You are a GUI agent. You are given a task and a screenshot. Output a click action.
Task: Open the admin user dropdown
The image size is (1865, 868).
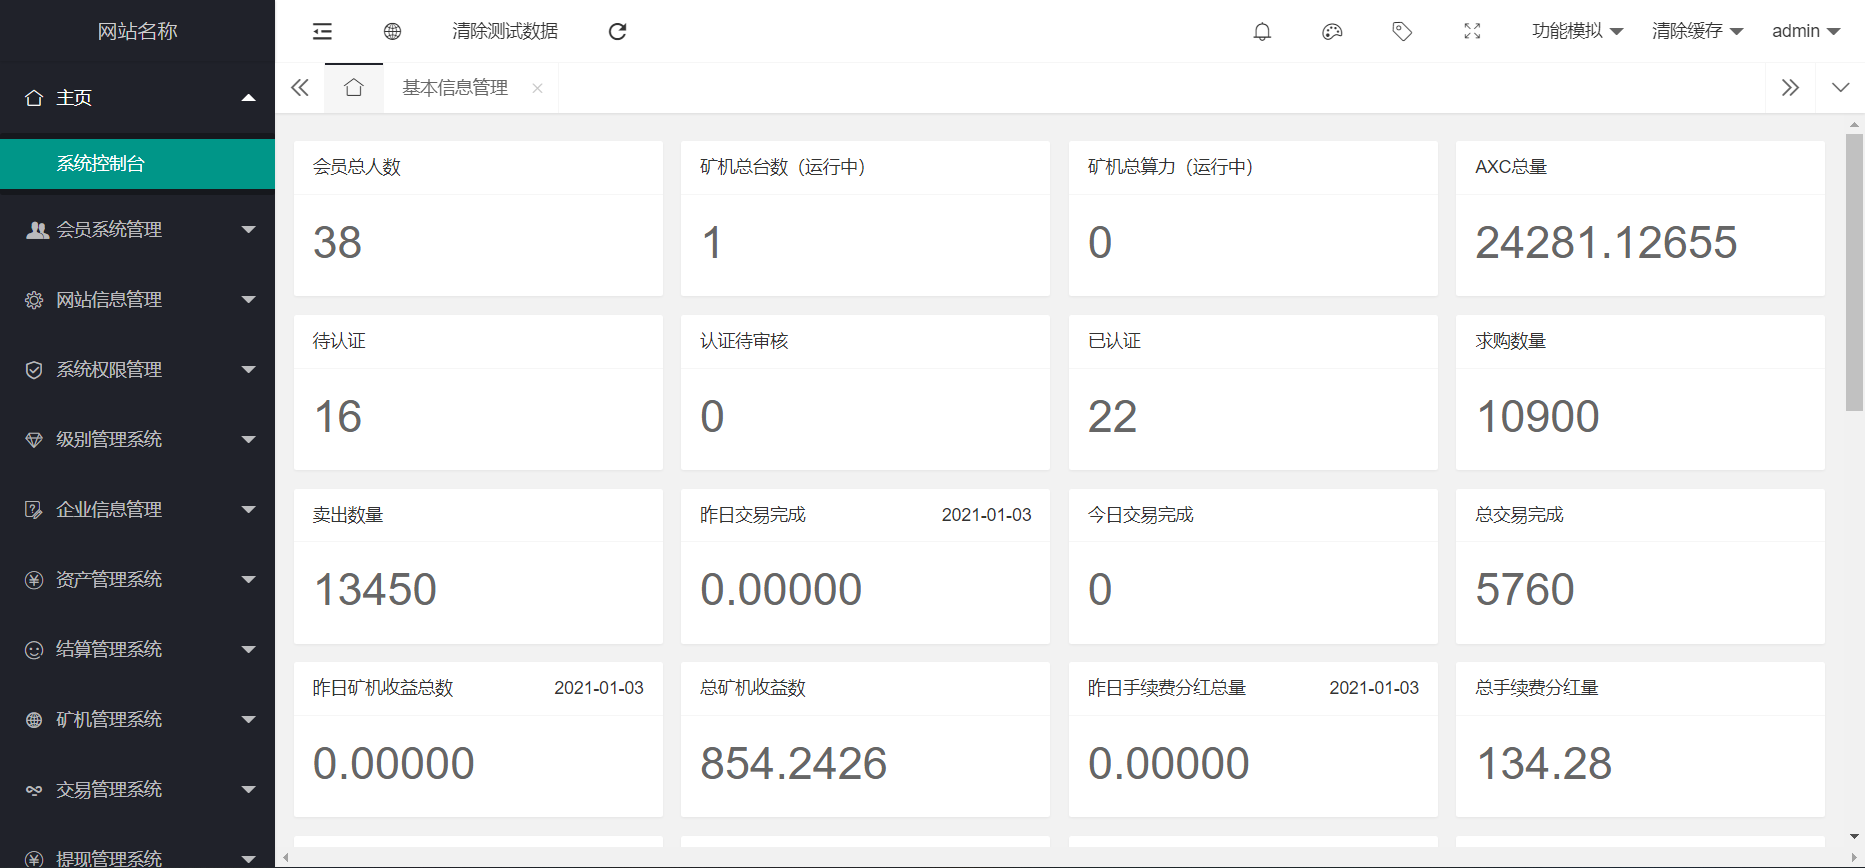[1806, 32]
